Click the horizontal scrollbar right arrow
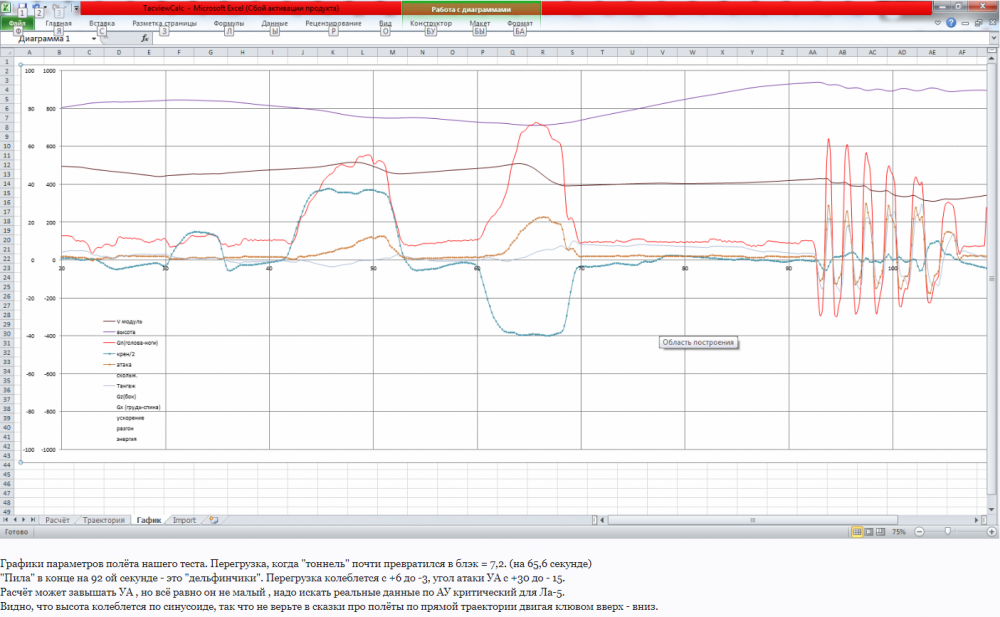The image size is (1000, 617). point(976,520)
